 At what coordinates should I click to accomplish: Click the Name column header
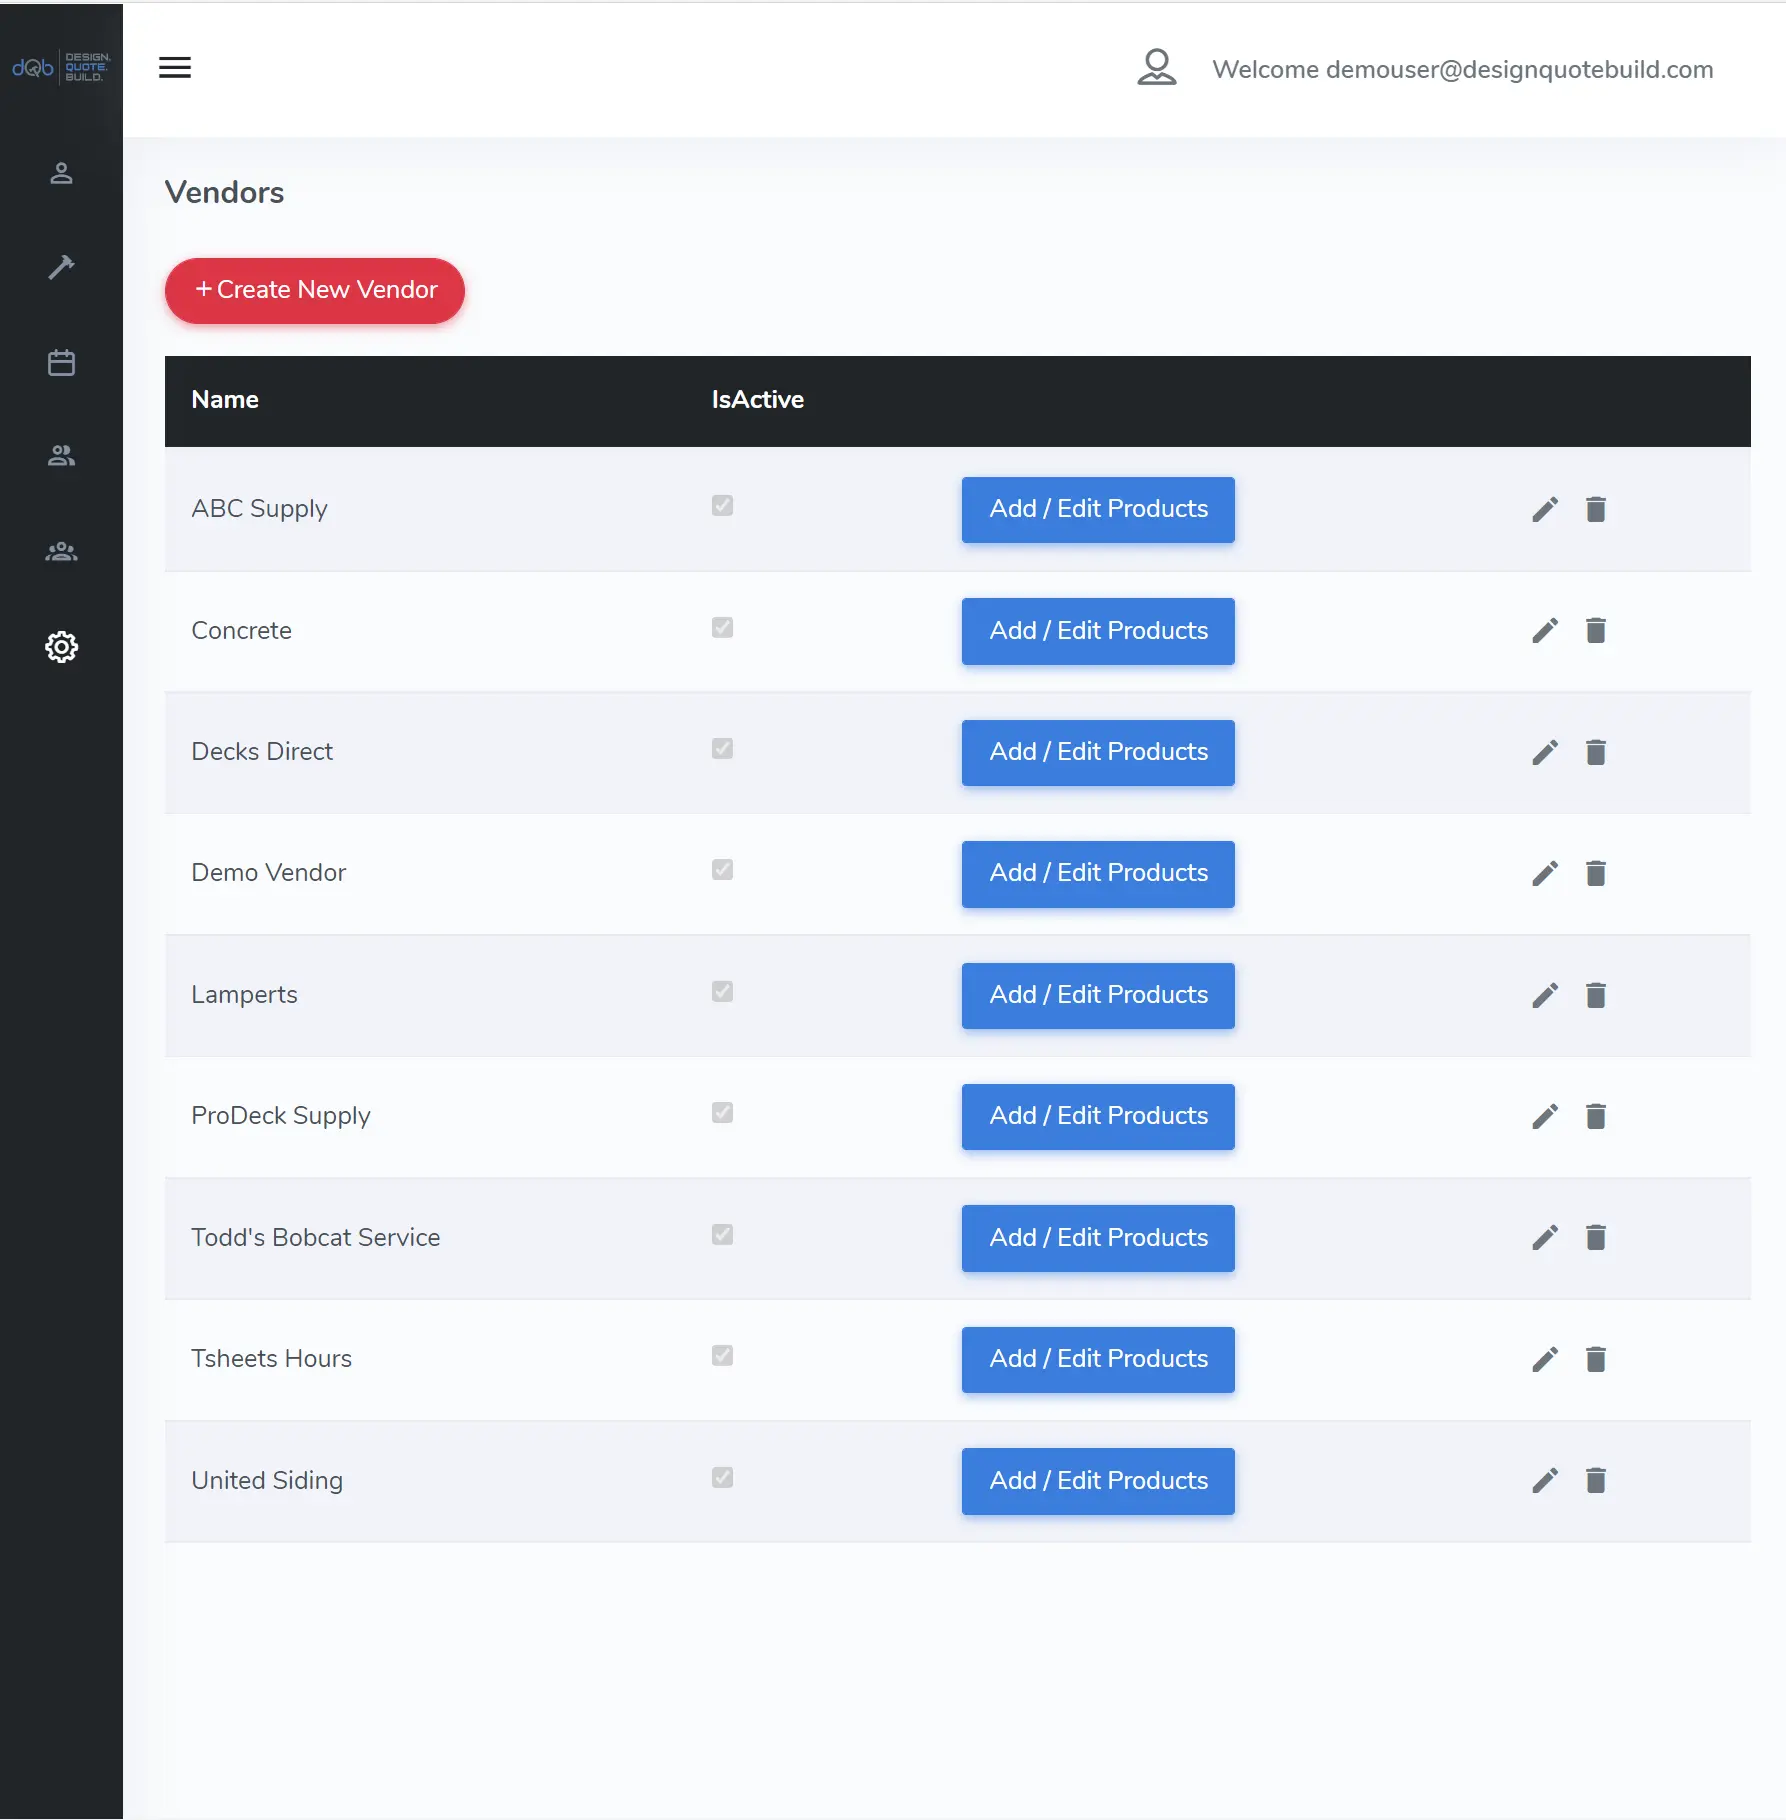pos(225,399)
